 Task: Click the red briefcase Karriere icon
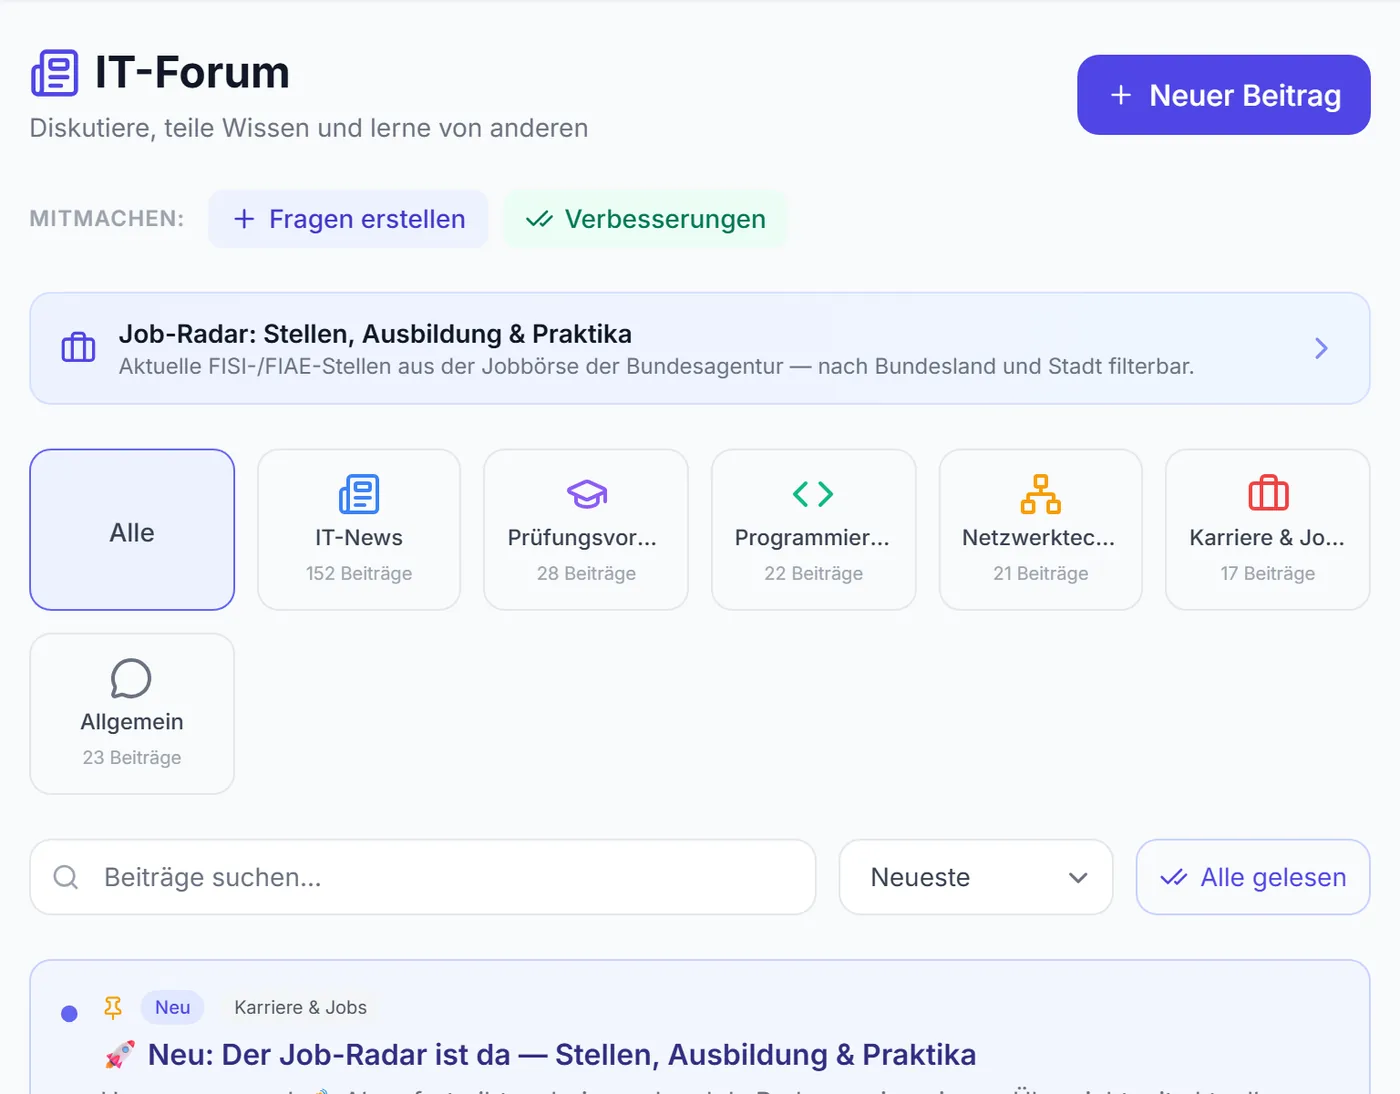(1268, 494)
